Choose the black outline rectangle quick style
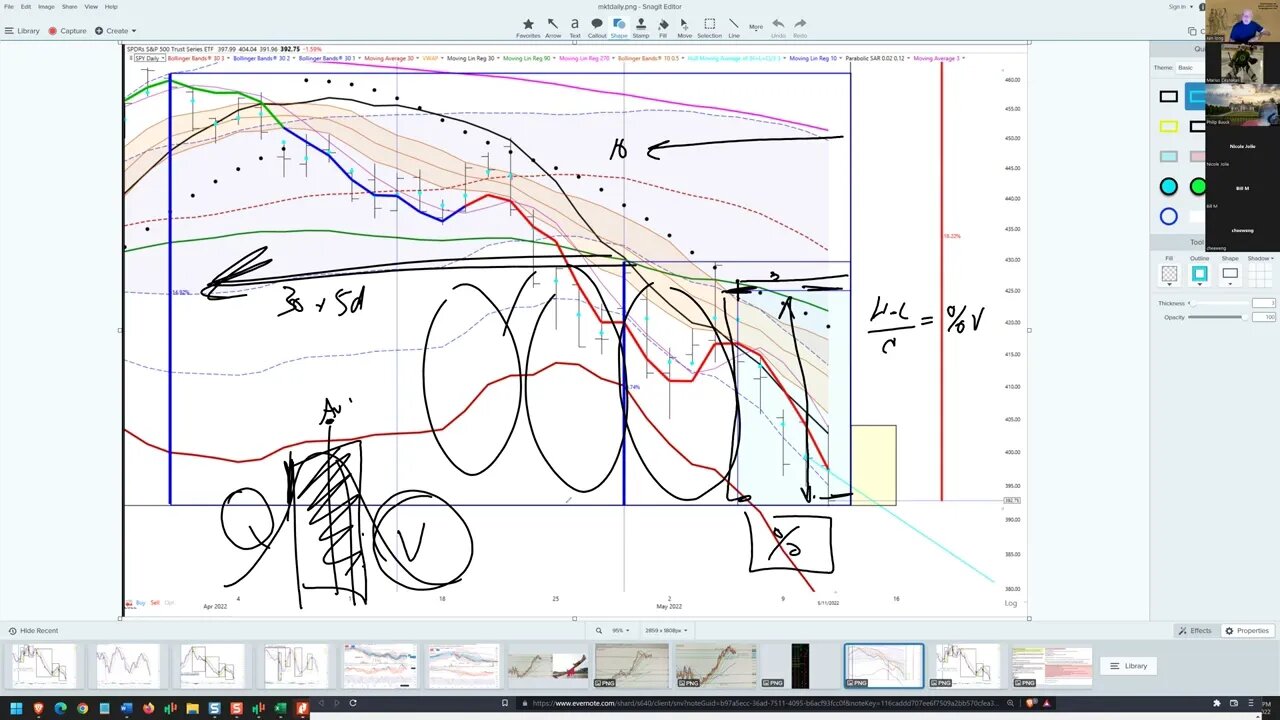 pos(1168,97)
